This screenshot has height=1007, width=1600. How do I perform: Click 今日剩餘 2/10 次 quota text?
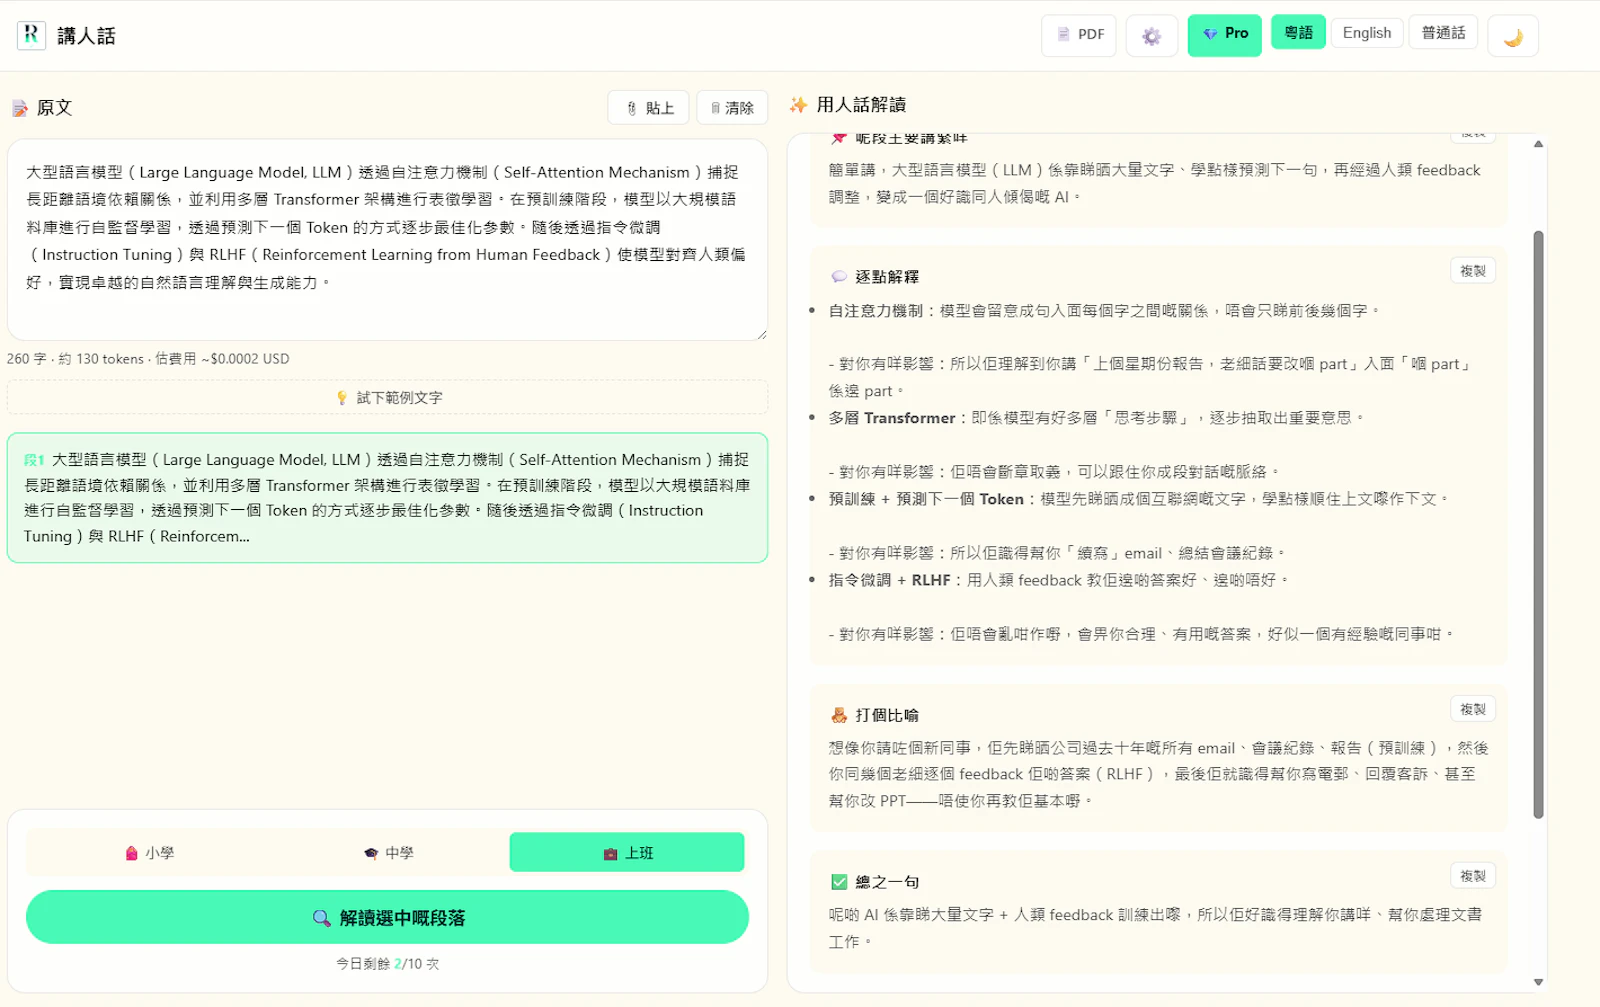click(x=387, y=964)
